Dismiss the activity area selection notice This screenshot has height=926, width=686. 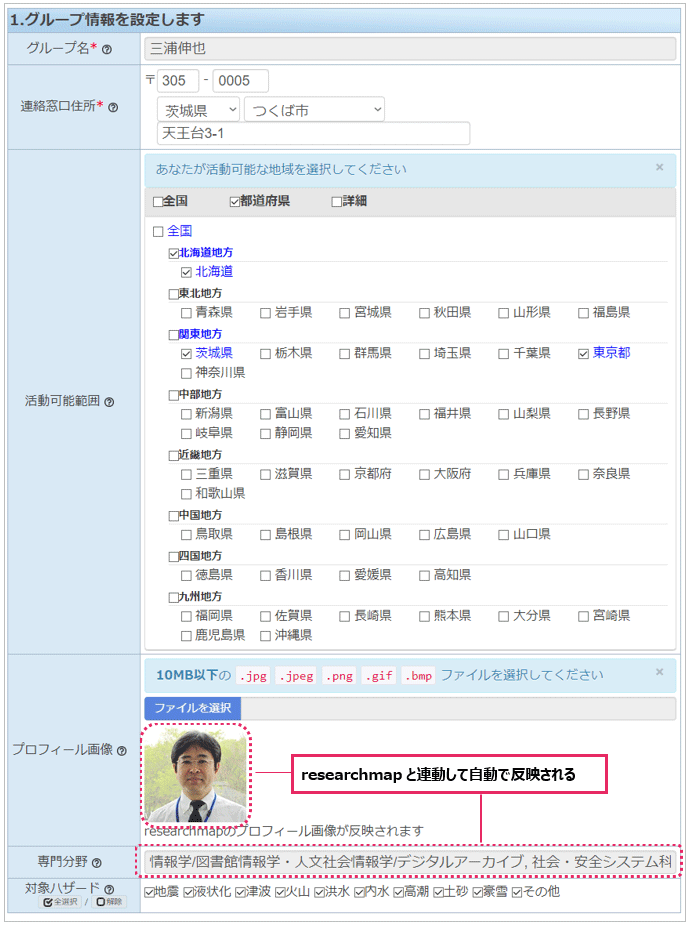tap(659, 168)
